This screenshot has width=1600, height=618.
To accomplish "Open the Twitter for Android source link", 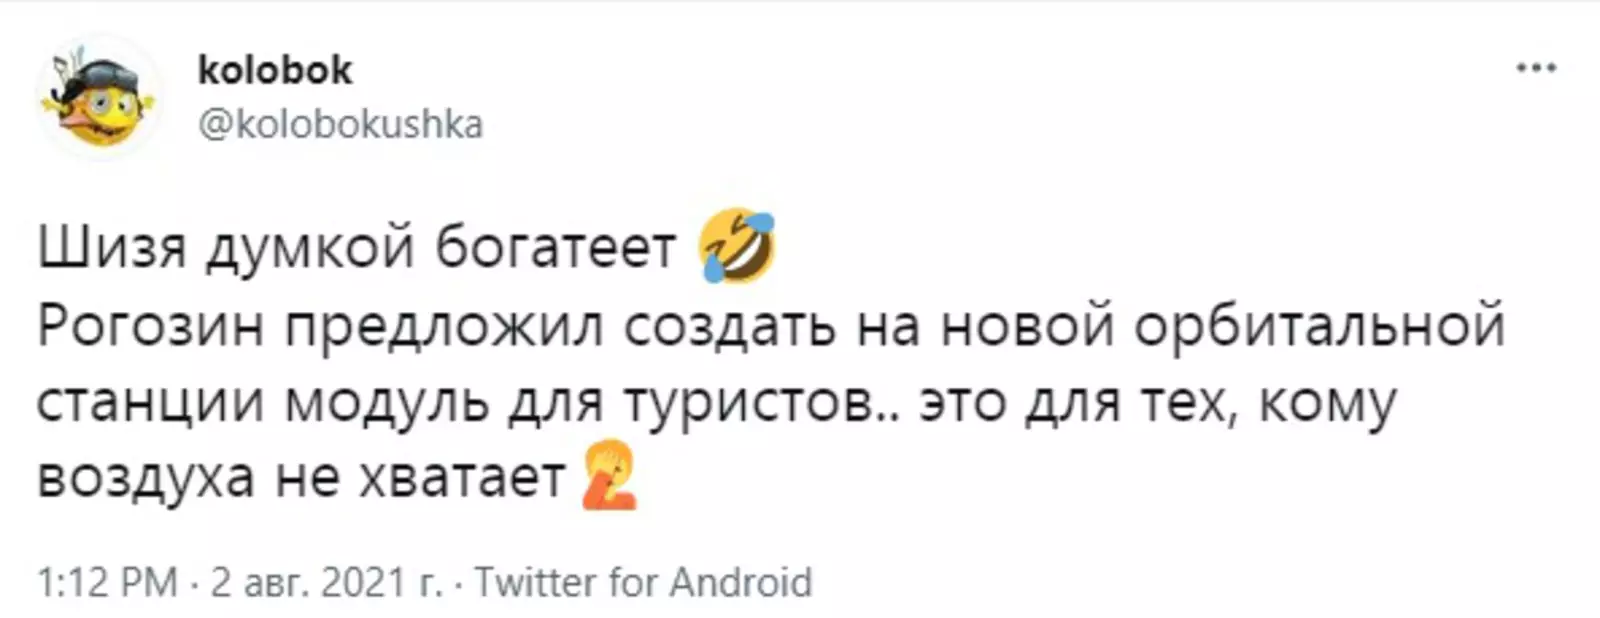I will (642, 582).
